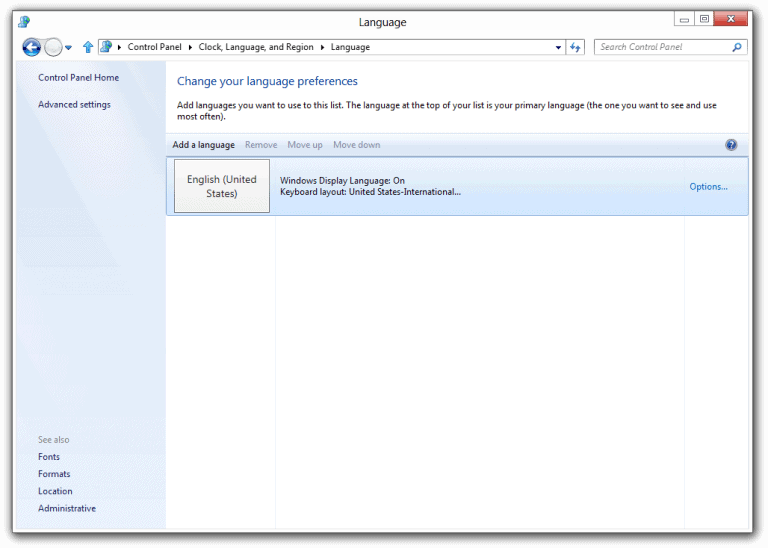This screenshot has width=768, height=548.
Task: Open Administrative under See also
Action: pyautogui.click(x=67, y=508)
